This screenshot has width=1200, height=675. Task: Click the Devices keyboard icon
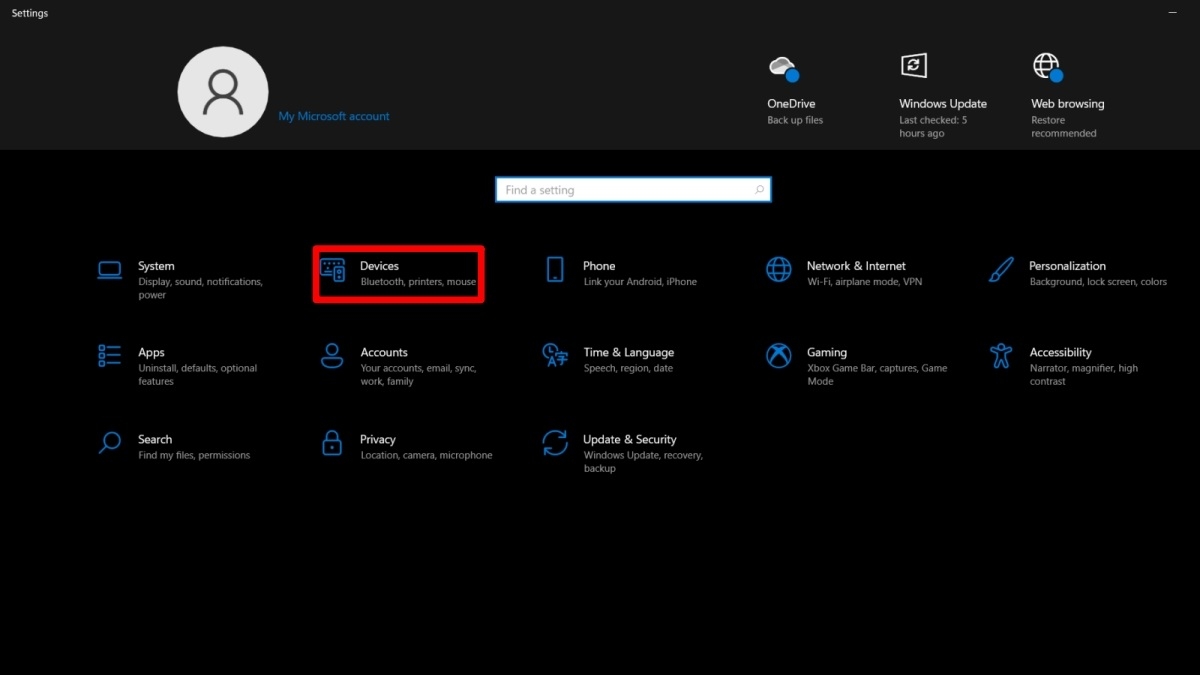pos(333,270)
